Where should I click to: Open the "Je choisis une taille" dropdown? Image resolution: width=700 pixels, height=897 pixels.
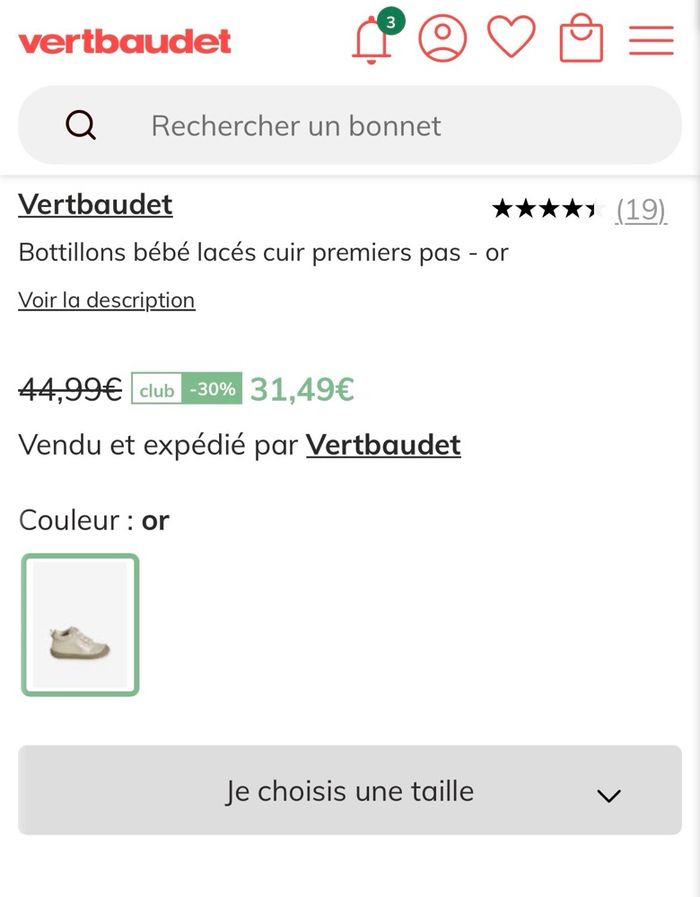[x=349, y=791]
